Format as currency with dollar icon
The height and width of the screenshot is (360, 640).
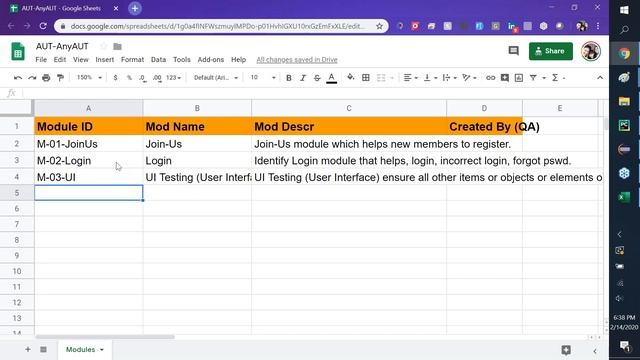click(116, 78)
